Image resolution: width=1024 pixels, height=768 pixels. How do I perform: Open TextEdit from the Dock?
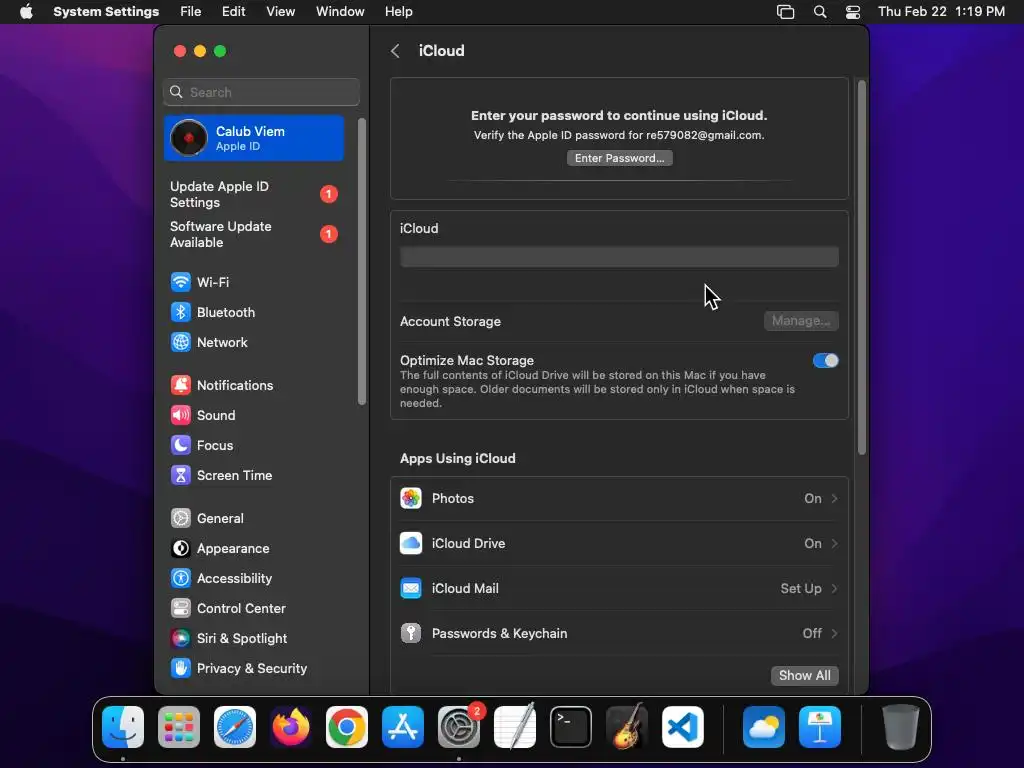coord(515,727)
